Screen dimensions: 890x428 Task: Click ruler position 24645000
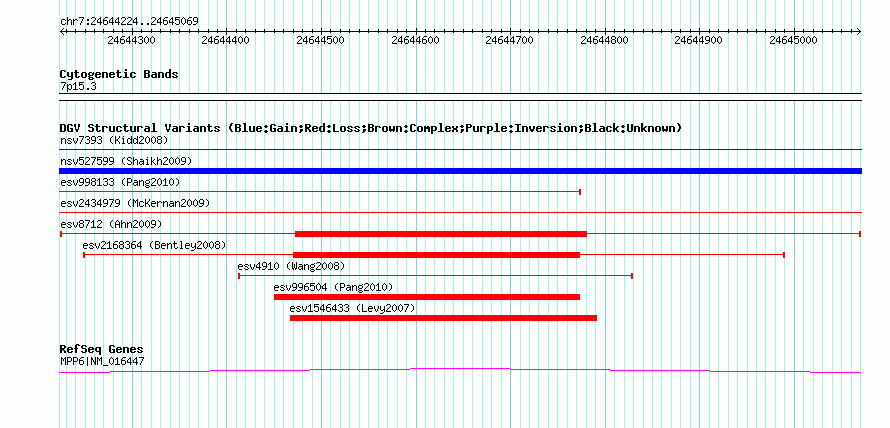(x=793, y=40)
